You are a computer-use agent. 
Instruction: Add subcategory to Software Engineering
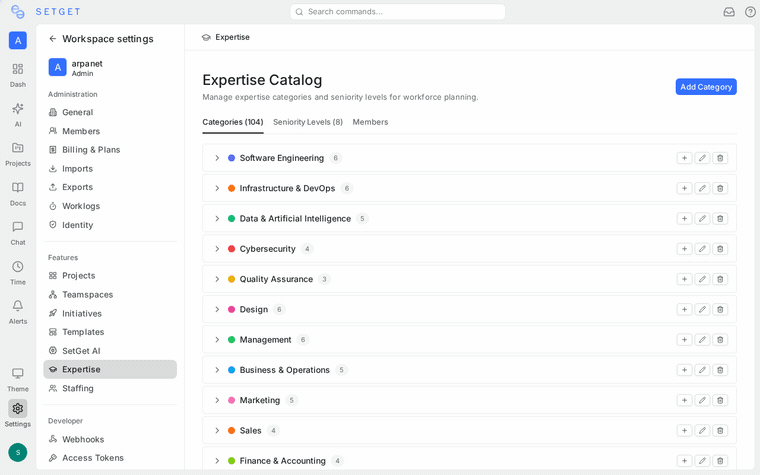[x=684, y=158]
